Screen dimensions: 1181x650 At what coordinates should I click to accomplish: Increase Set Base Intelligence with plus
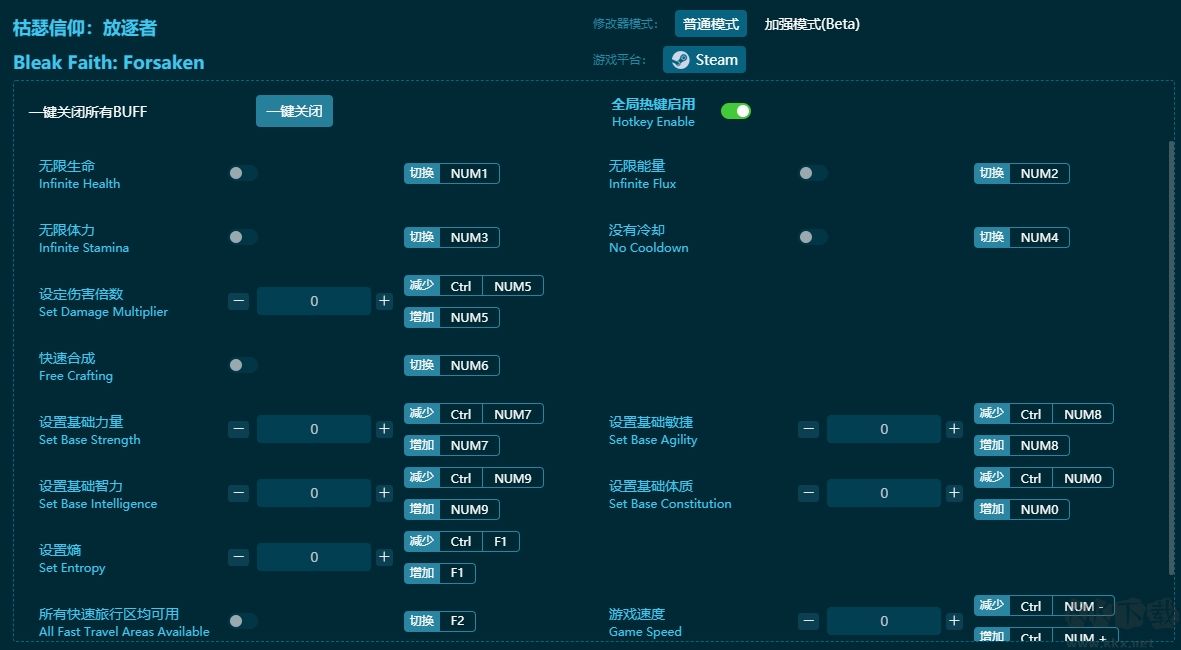[384, 493]
